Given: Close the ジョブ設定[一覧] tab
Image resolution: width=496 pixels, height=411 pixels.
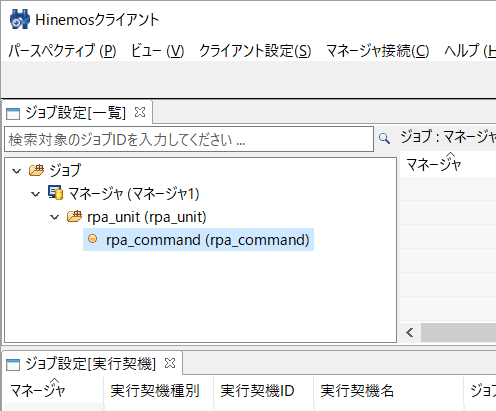Looking at the screenshot, I should (140, 112).
